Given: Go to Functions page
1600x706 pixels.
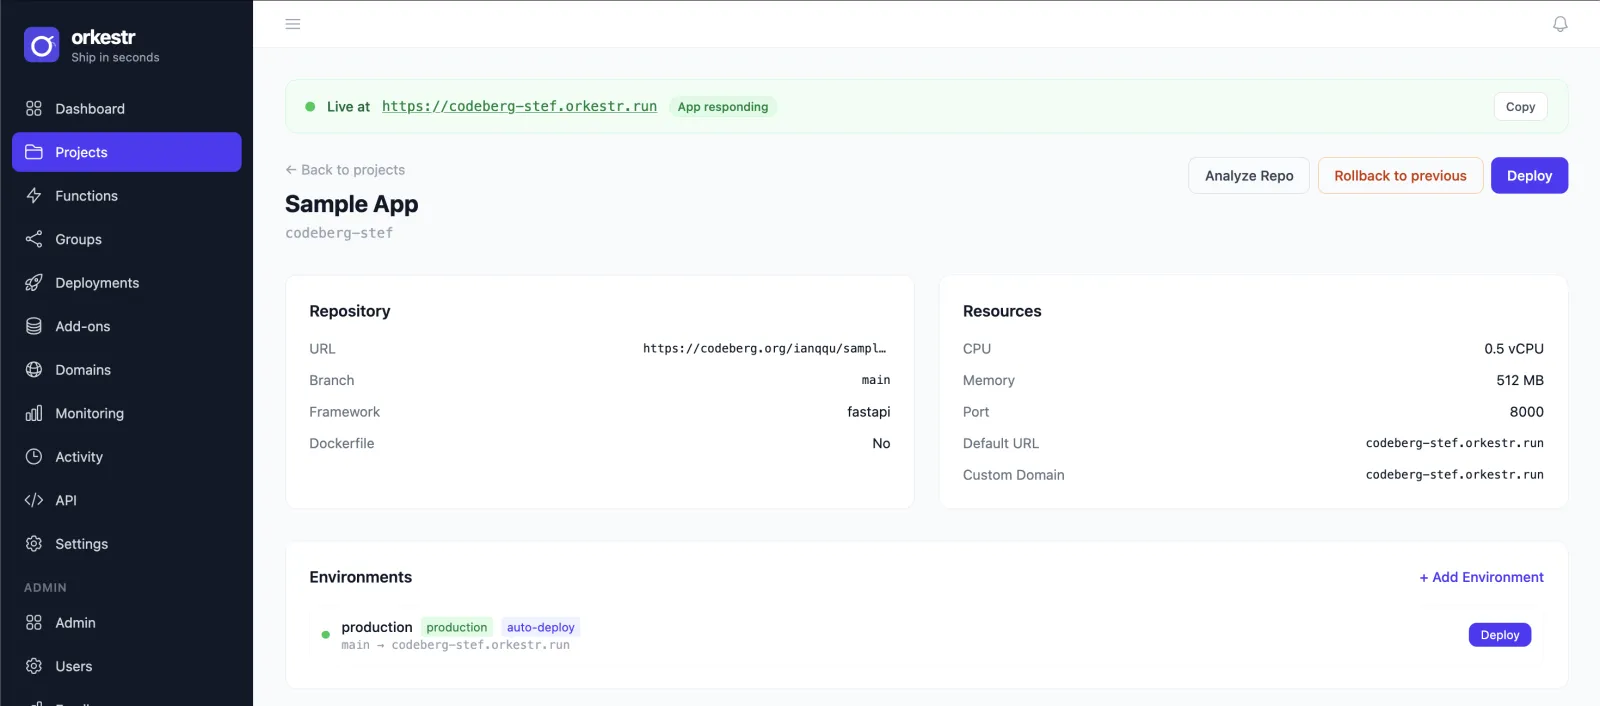Looking at the screenshot, I should 127,196.
